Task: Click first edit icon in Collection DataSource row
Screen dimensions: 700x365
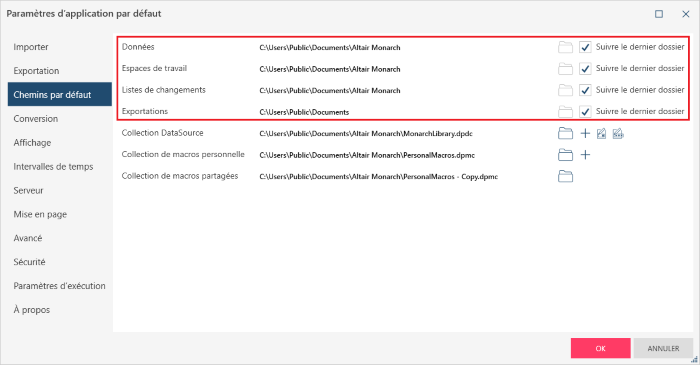Action: coord(601,133)
